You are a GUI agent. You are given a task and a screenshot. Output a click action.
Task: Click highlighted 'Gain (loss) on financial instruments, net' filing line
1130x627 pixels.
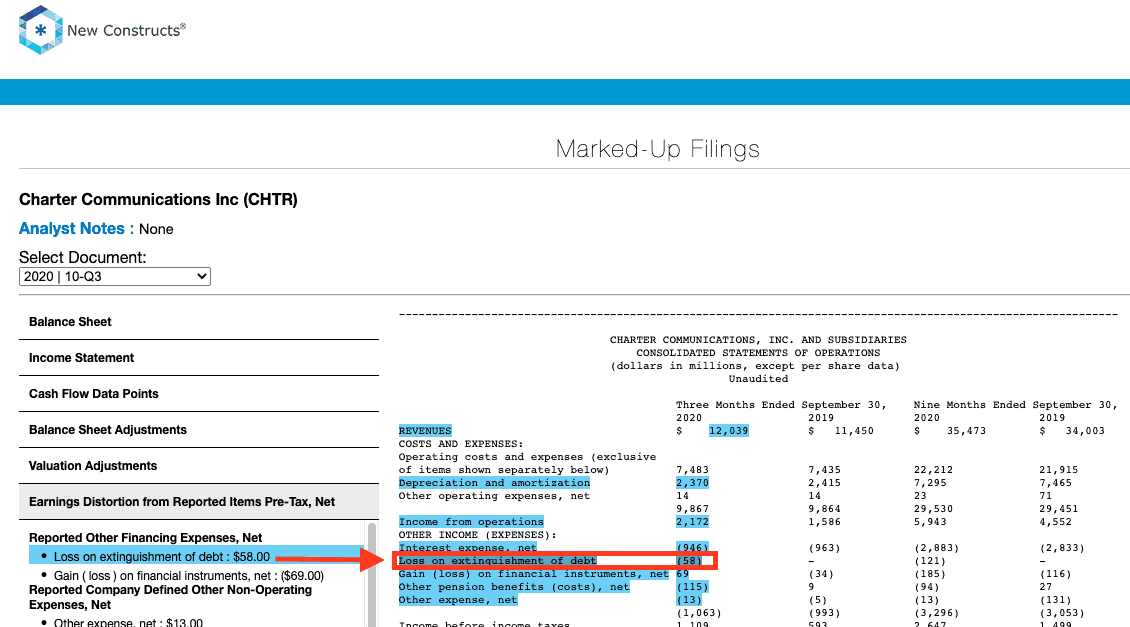533,574
